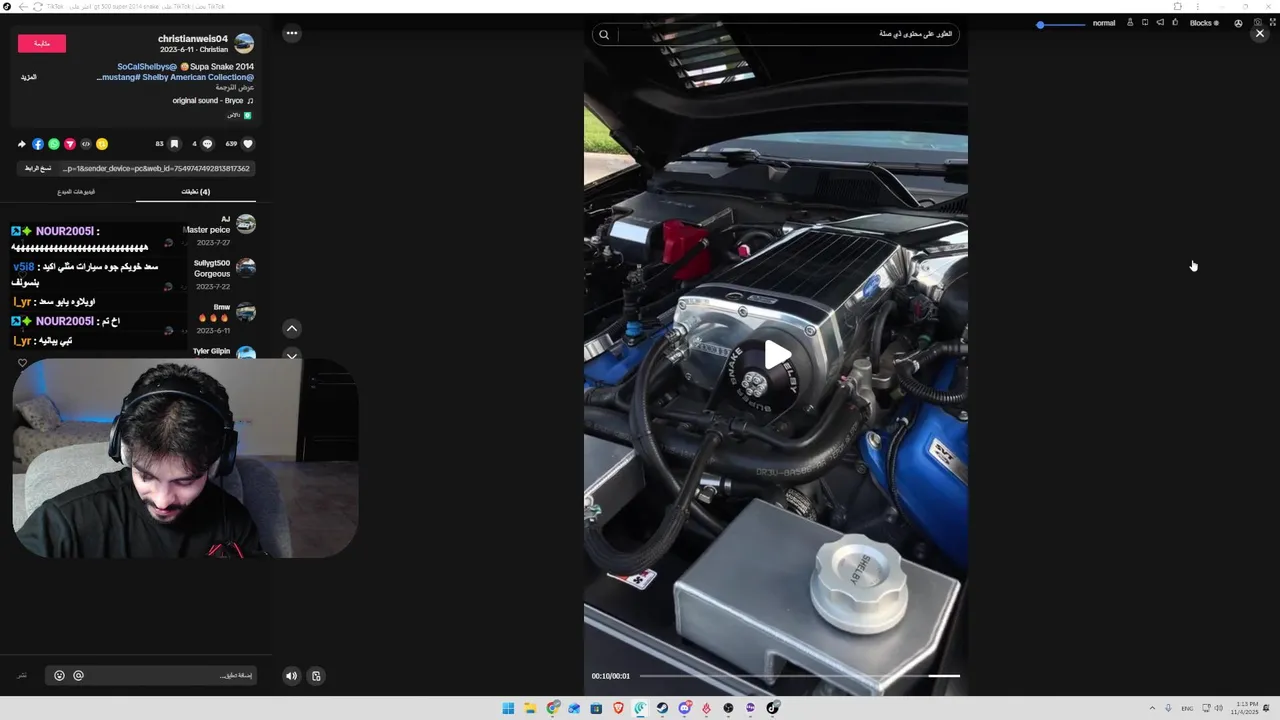Viewport: 1280px width, 720px height.
Task: Open the christianweis04 profile avatar
Action: [x=244, y=44]
